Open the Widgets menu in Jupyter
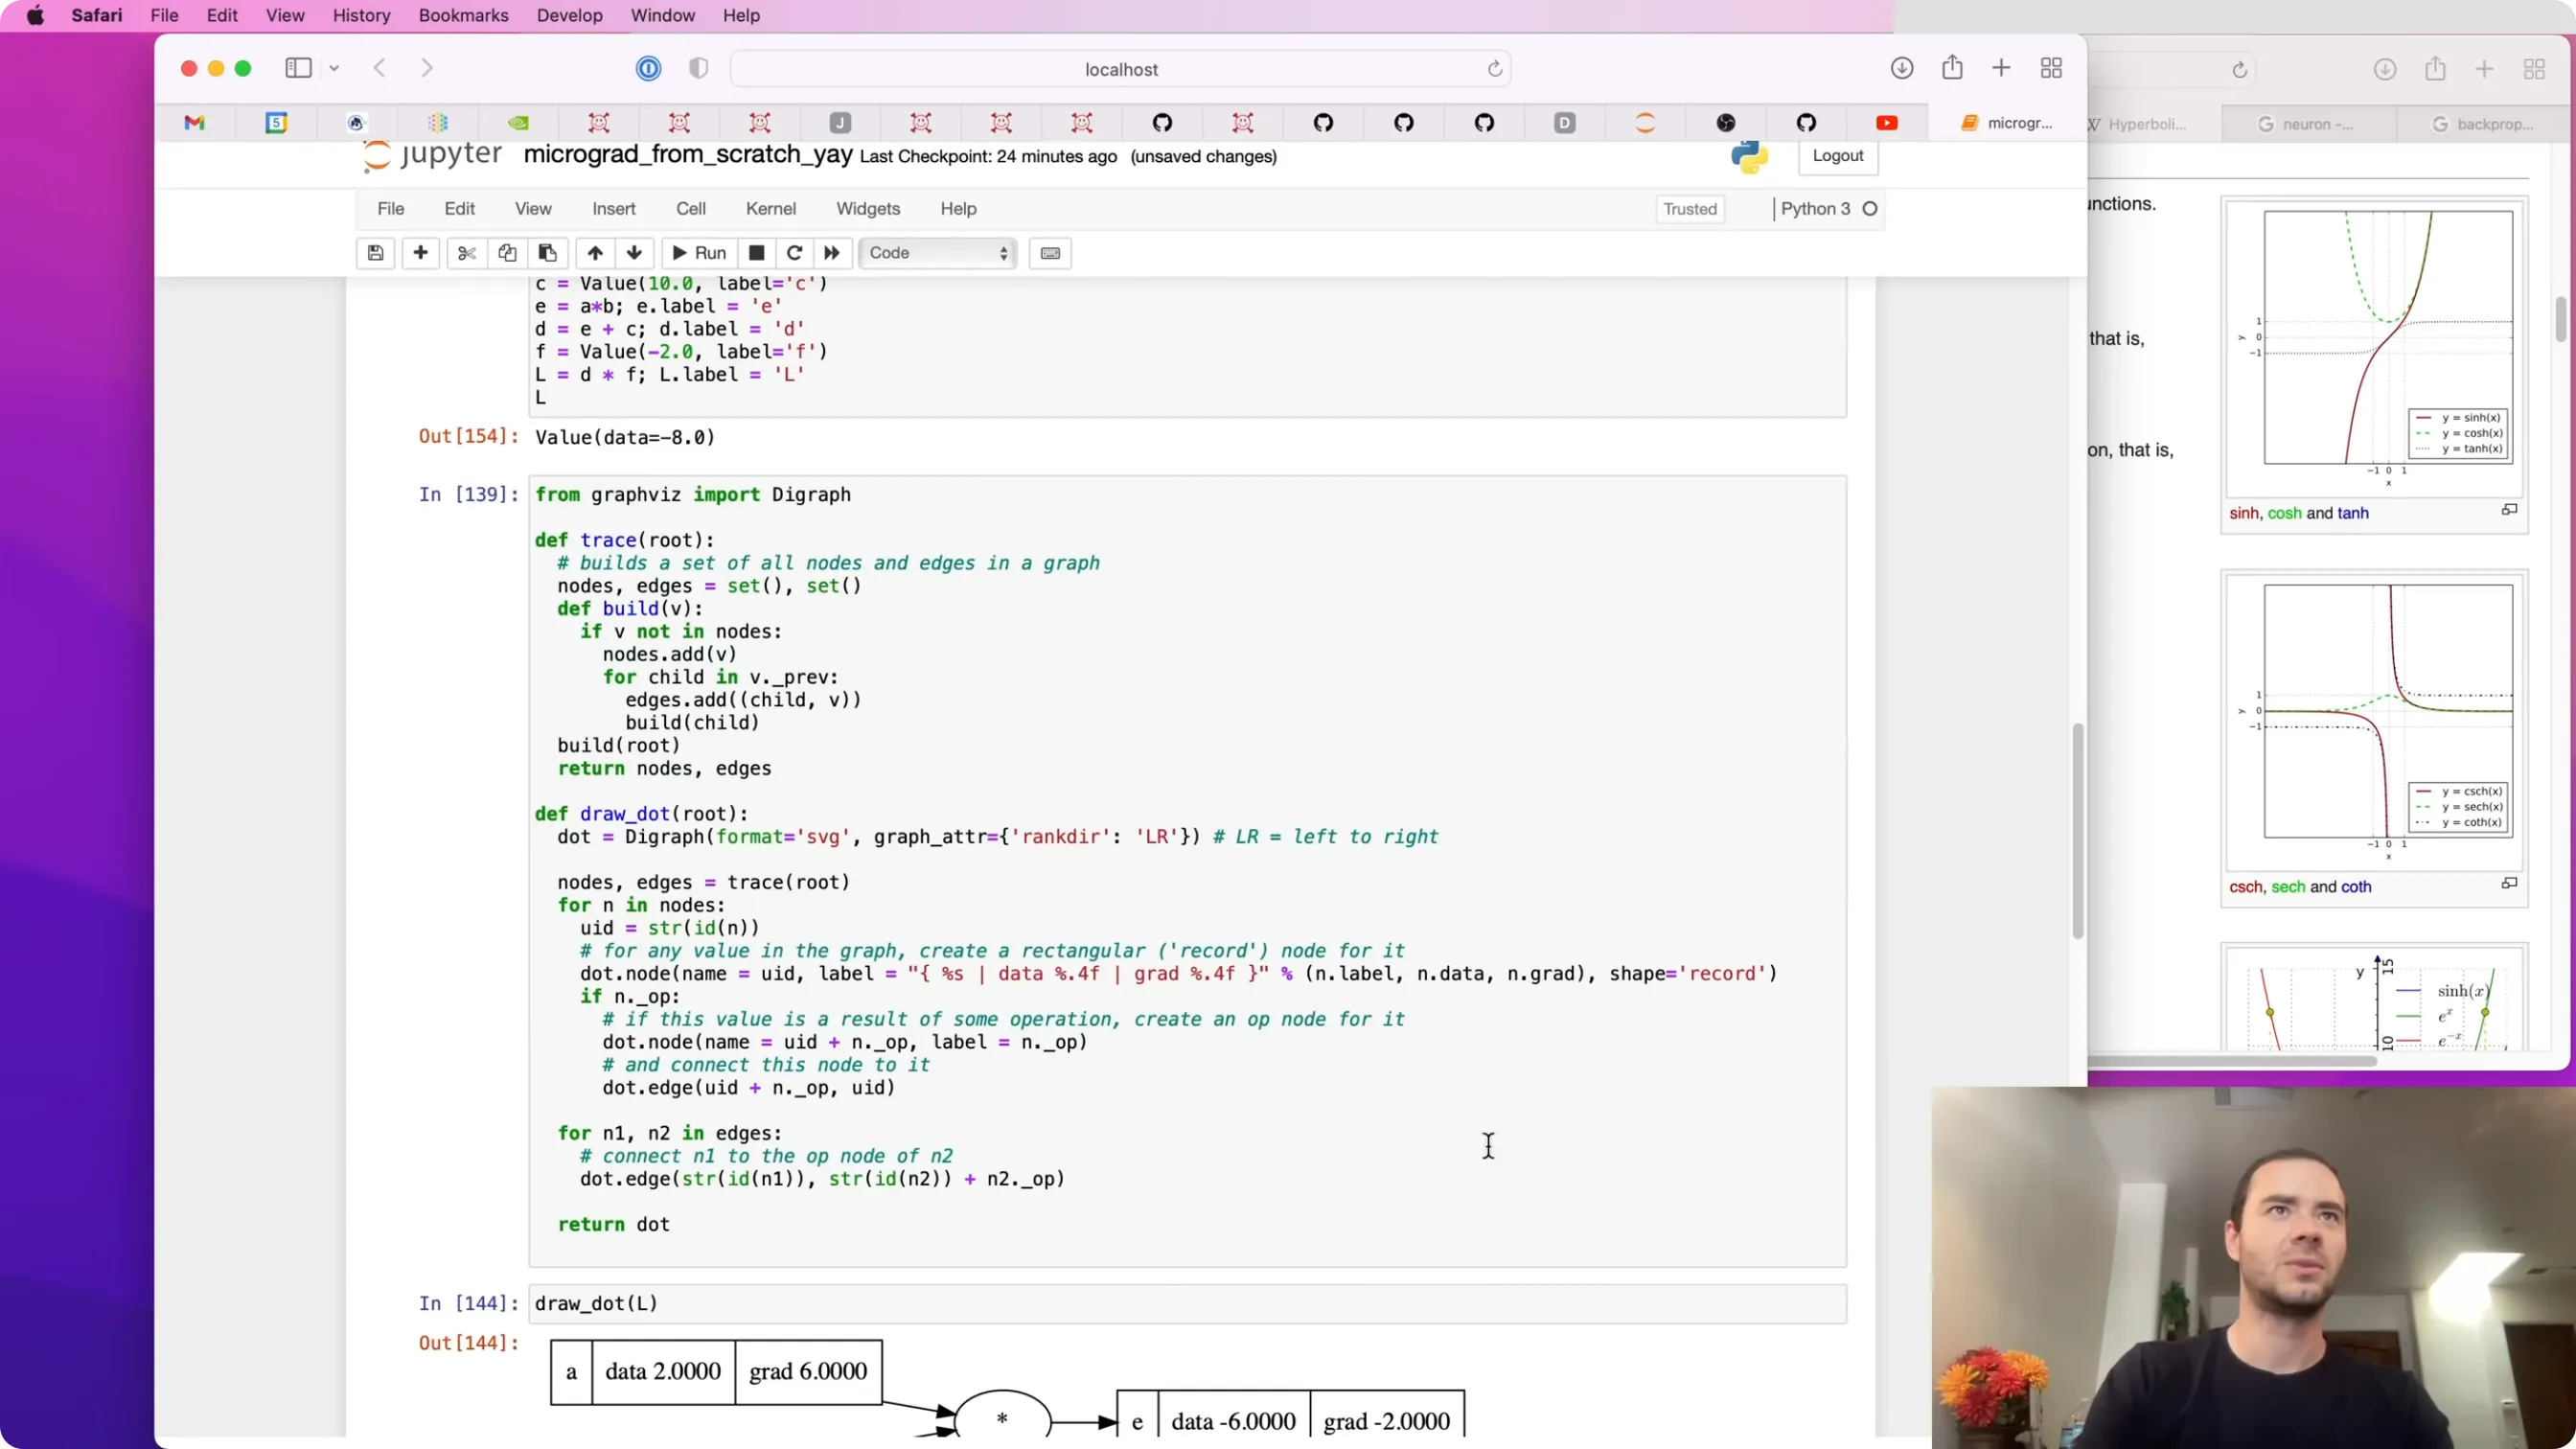The image size is (2576, 1449). 868,209
